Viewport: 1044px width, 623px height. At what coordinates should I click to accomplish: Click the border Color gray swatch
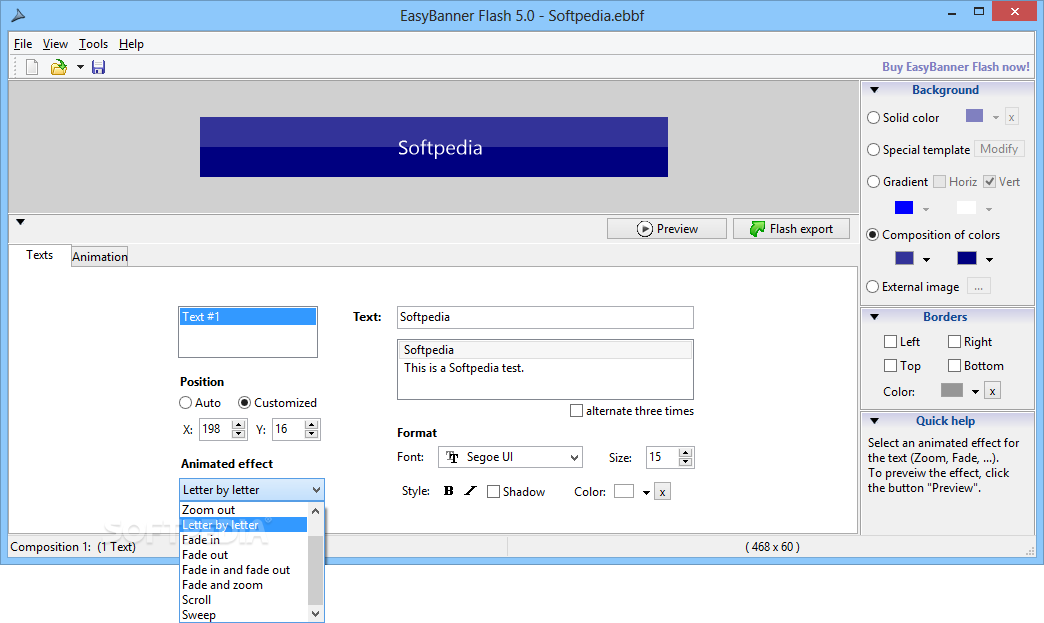pos(952,390)
